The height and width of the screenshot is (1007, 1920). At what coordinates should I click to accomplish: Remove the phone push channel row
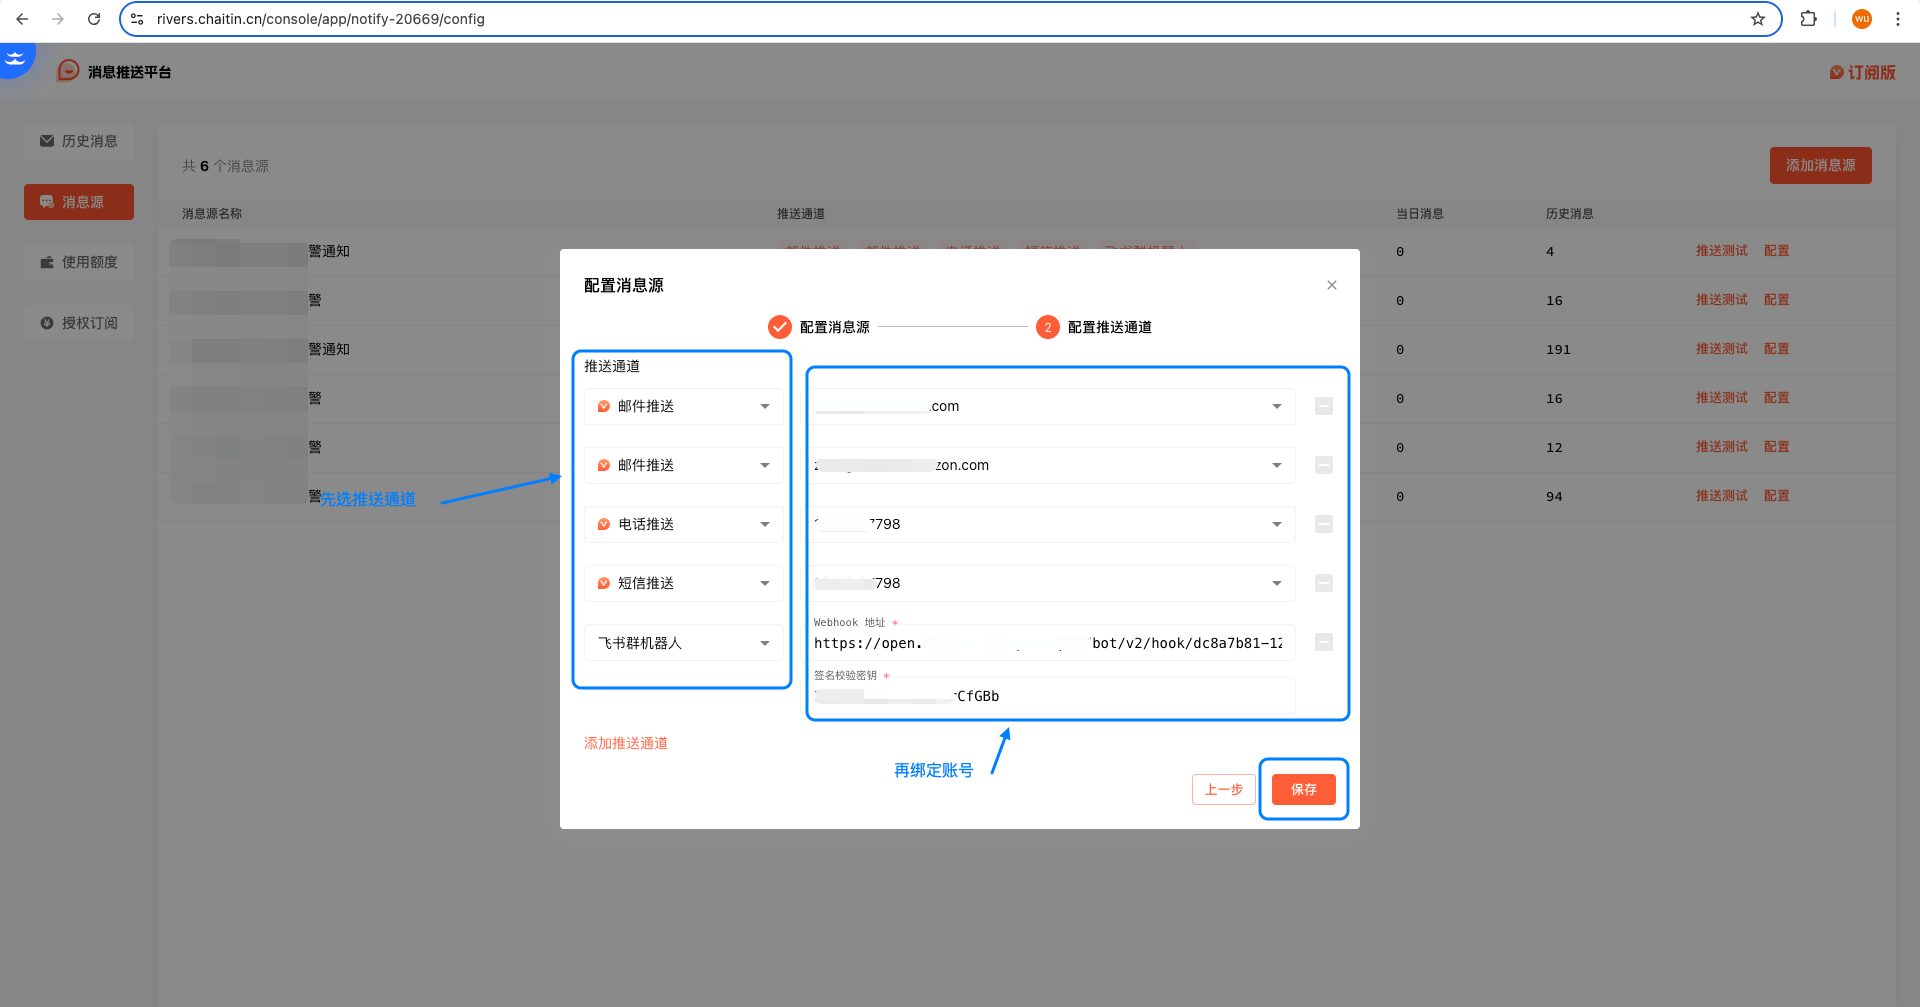(x=1323, y=524)
